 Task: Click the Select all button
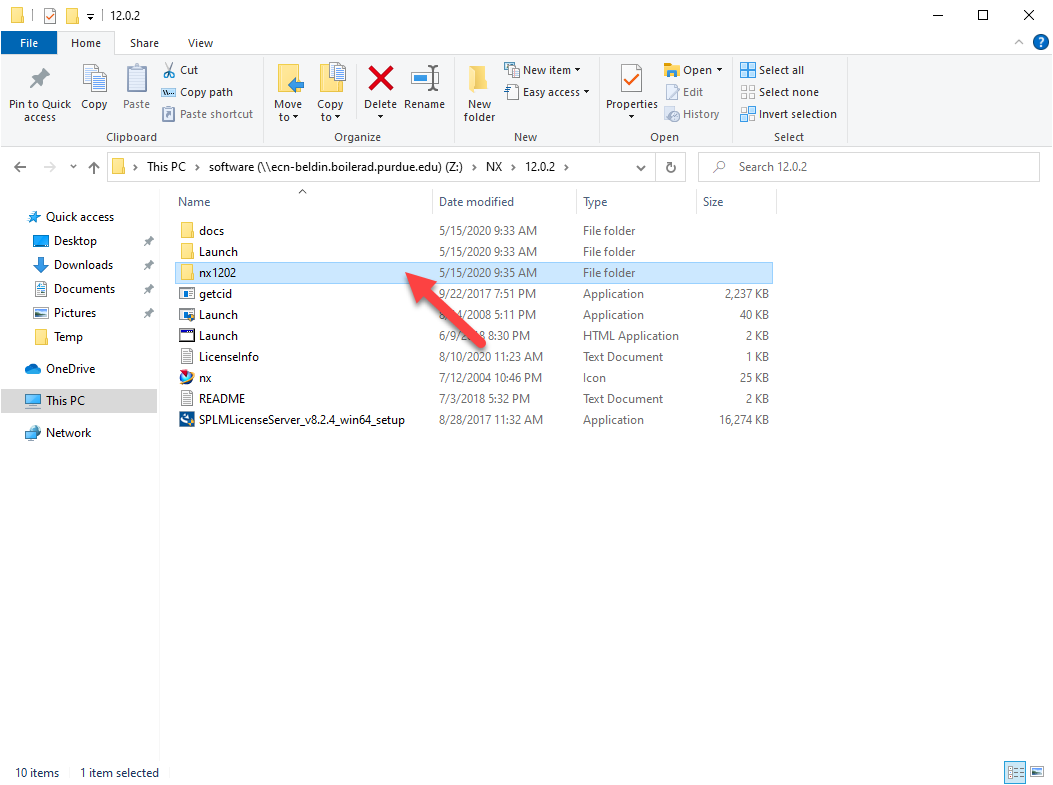pos(772,70)
